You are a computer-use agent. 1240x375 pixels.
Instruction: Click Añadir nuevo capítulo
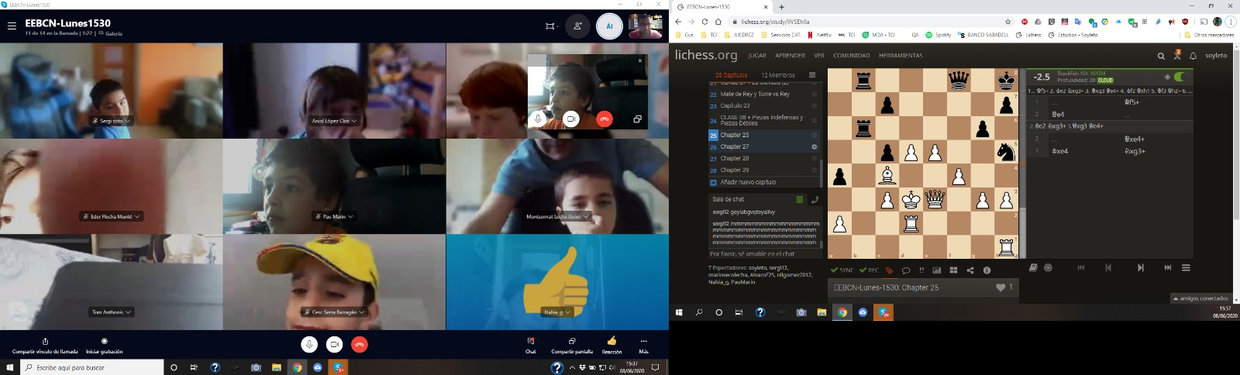764,182
